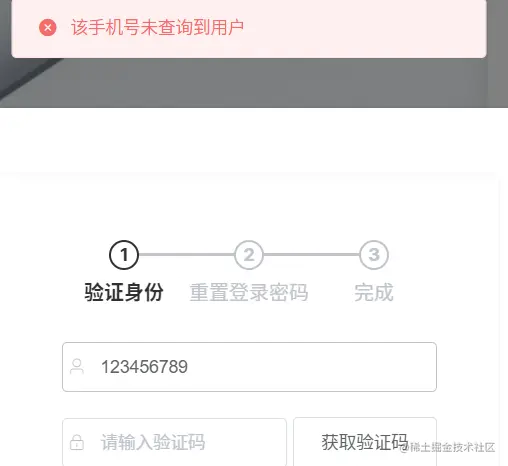The image size is (508, 466).
Task: Click the progress line between steps 1 and 2
Action: pyautogui.click(x=187, y=255)
